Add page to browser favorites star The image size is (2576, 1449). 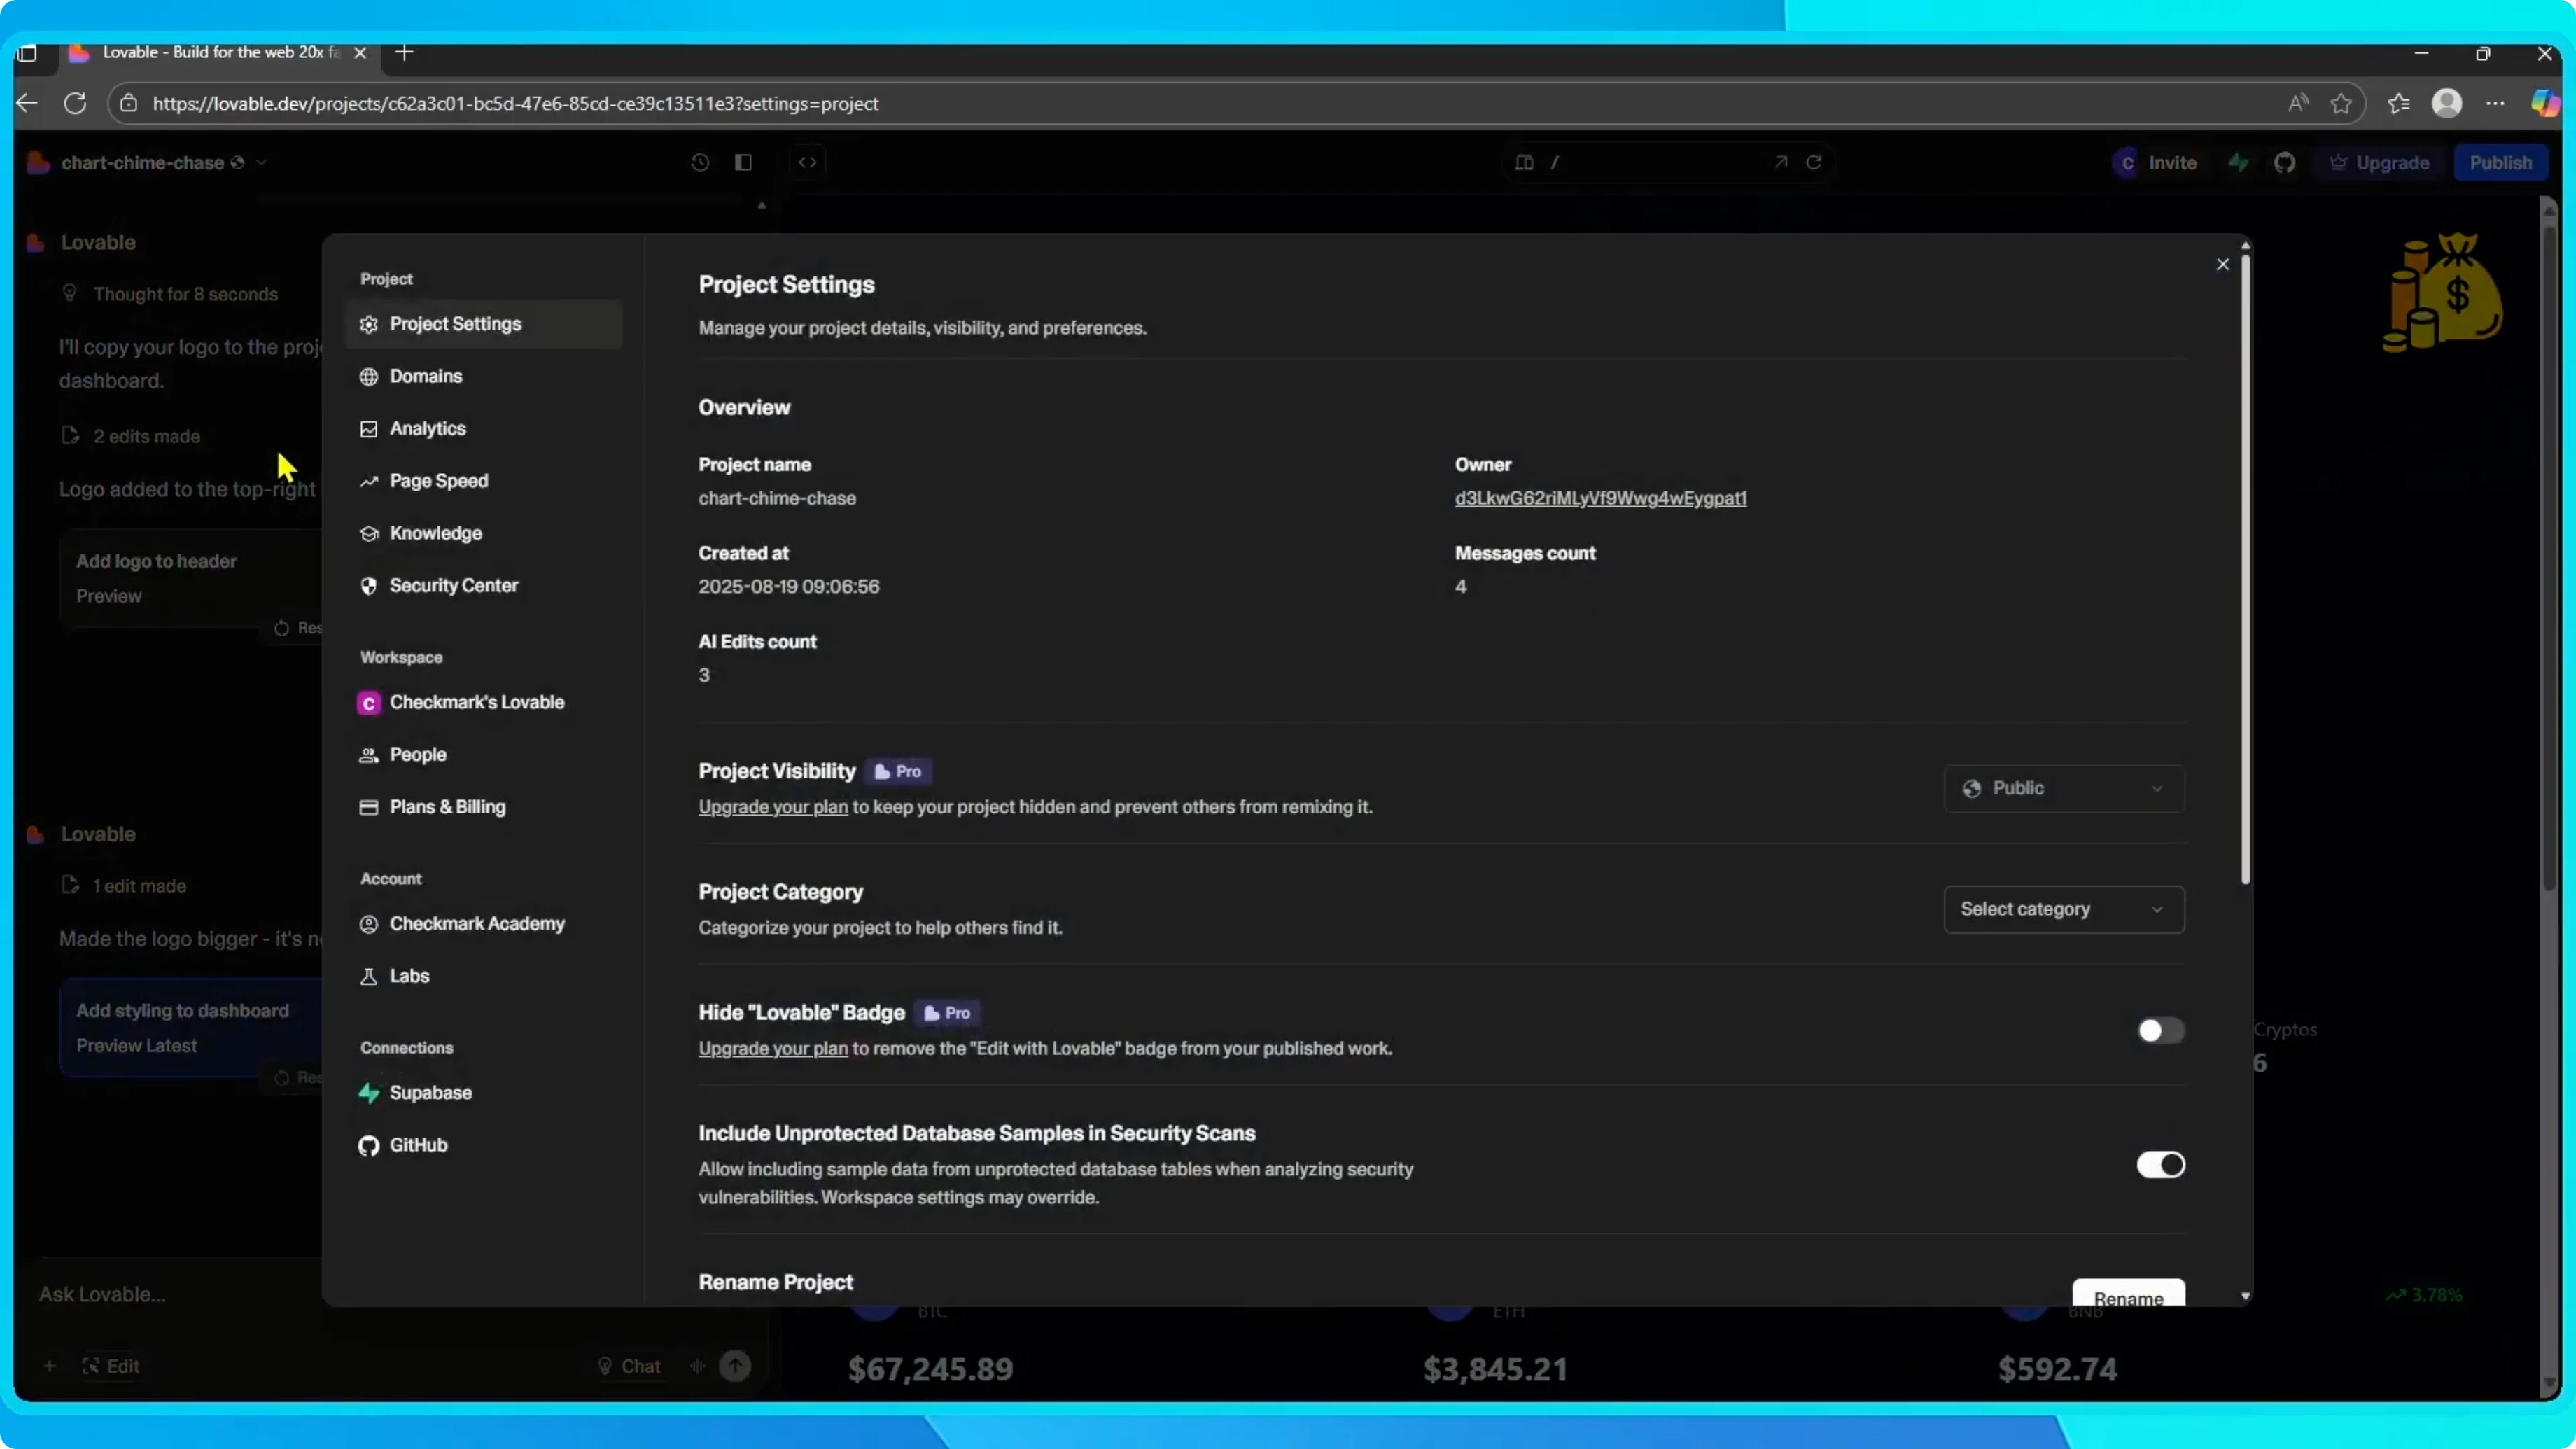pyautogui.click(x=2341, y=103)
